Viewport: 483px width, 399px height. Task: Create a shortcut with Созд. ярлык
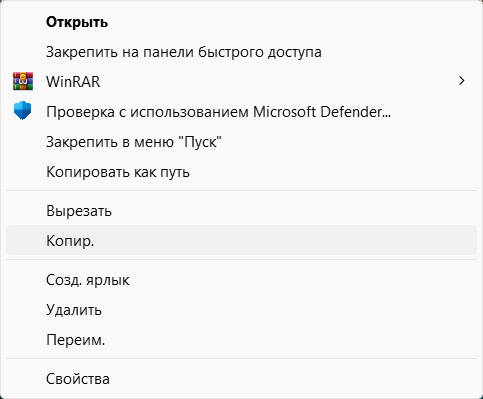pos(241,280)
